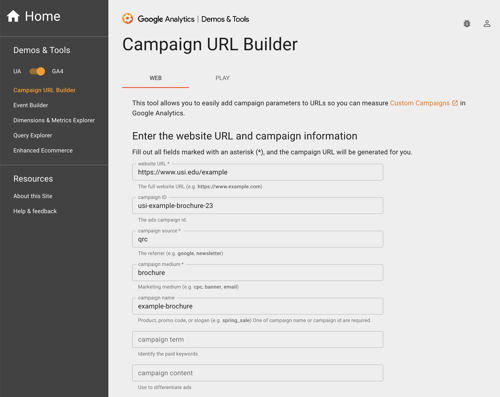
Task: Click the 'Use to differentiate ads' hint text
Action: pyautogui.click(x=165, y=387)
